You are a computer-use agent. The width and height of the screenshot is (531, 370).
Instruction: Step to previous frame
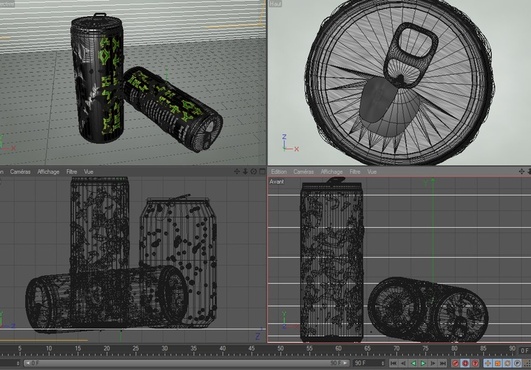click(x=403, y=363)
